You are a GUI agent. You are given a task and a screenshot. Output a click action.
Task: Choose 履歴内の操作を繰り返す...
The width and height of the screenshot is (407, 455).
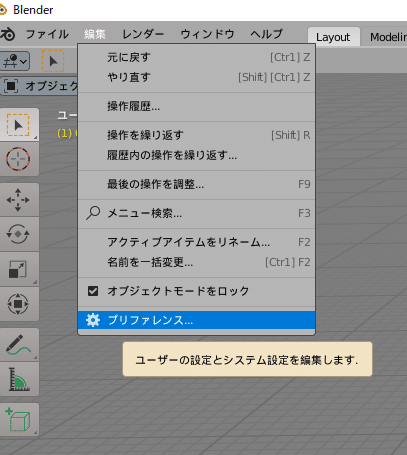tap(196, 155)
